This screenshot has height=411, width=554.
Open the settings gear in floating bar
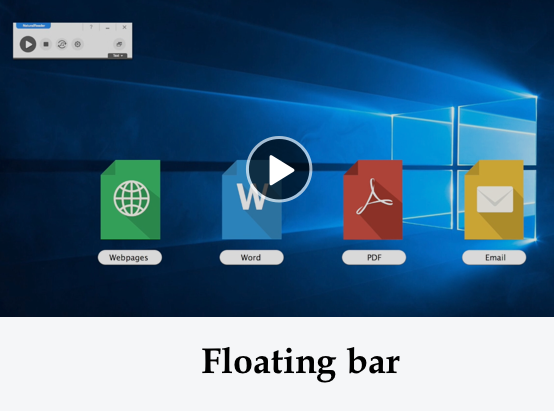(78, 44)
